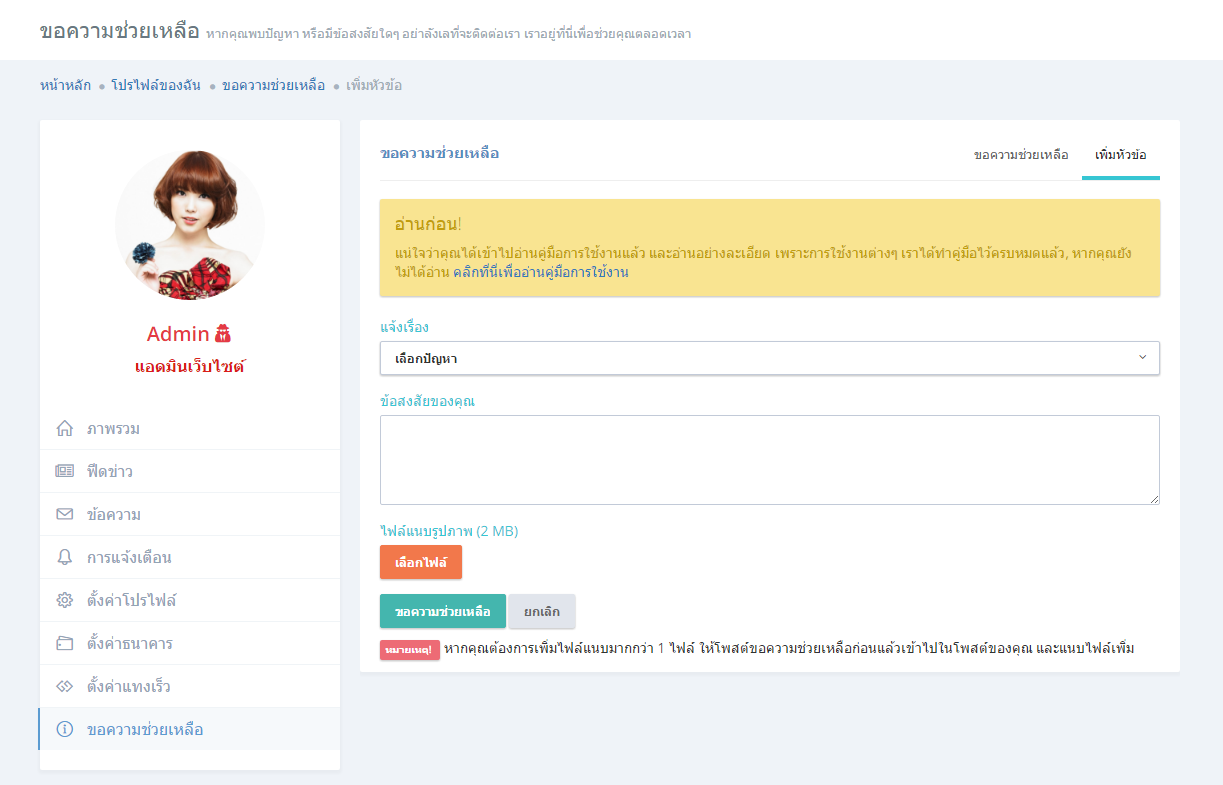The height and width of the screenshot is (785, 1223).
Task: Click the chevron arrow of the แจ้งเรื่อง select box
Action: (1143, 357)
